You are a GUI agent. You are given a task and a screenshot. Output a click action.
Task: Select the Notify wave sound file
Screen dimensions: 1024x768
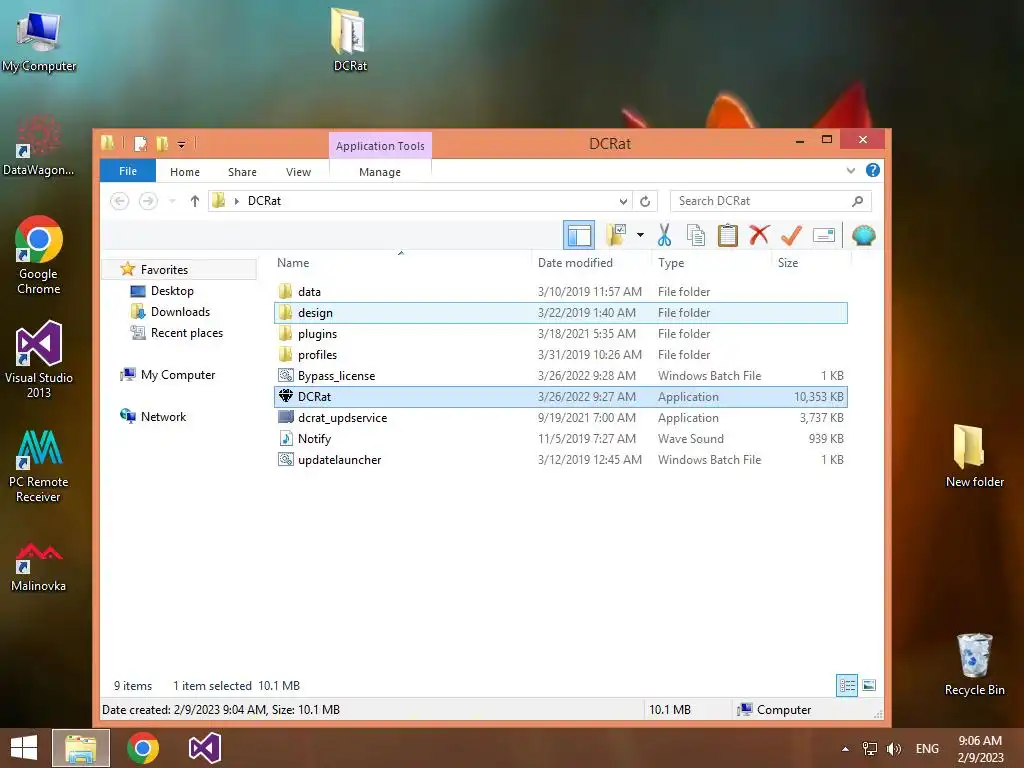(x=561, y=439)
